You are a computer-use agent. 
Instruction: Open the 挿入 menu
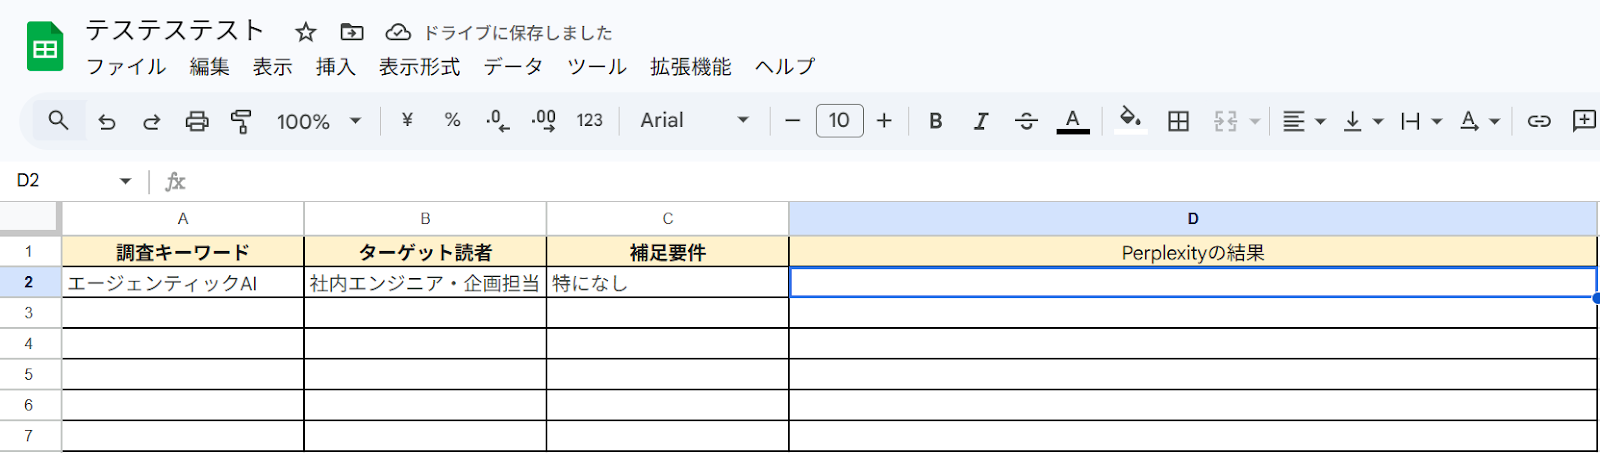tap(336, 67)
